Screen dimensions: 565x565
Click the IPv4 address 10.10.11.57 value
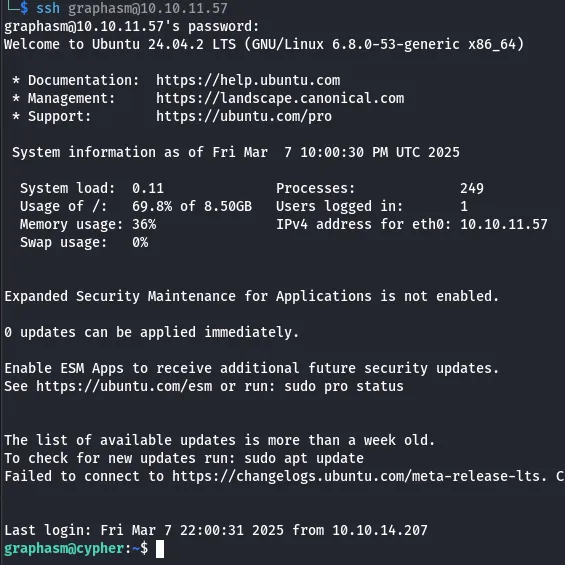pyautogui.click(x=504, y=224)
